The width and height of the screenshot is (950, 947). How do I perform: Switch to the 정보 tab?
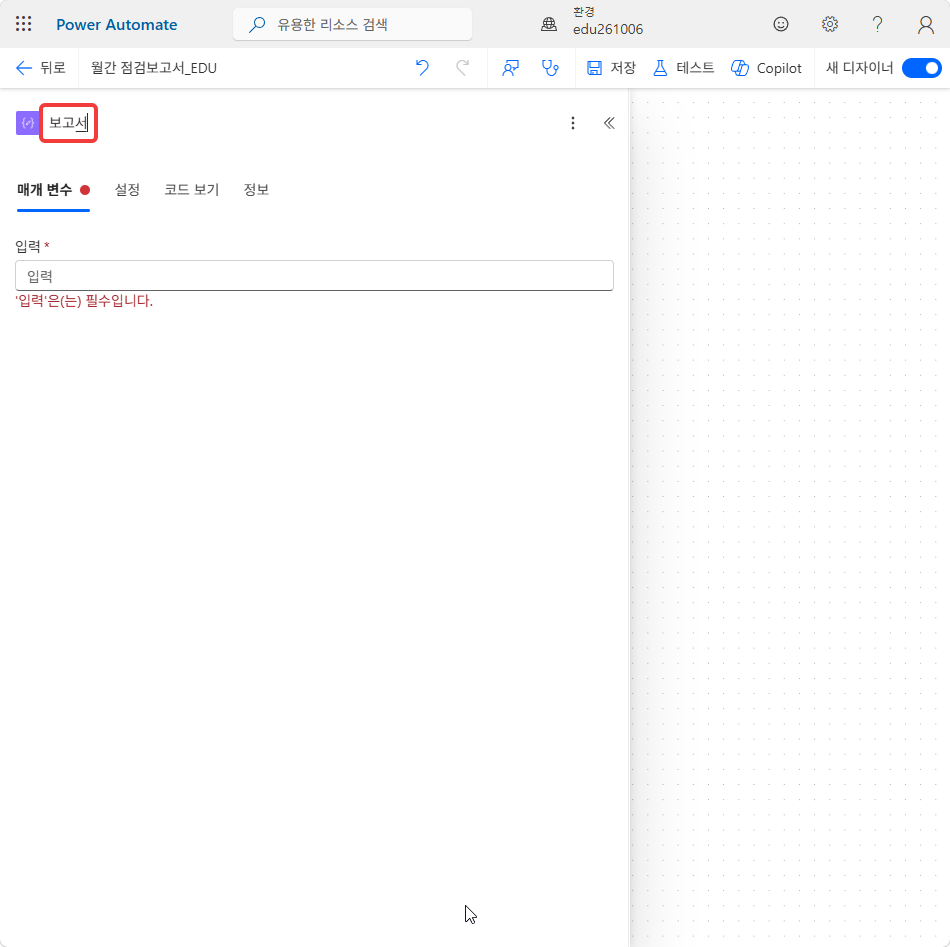tap(256, 190)
